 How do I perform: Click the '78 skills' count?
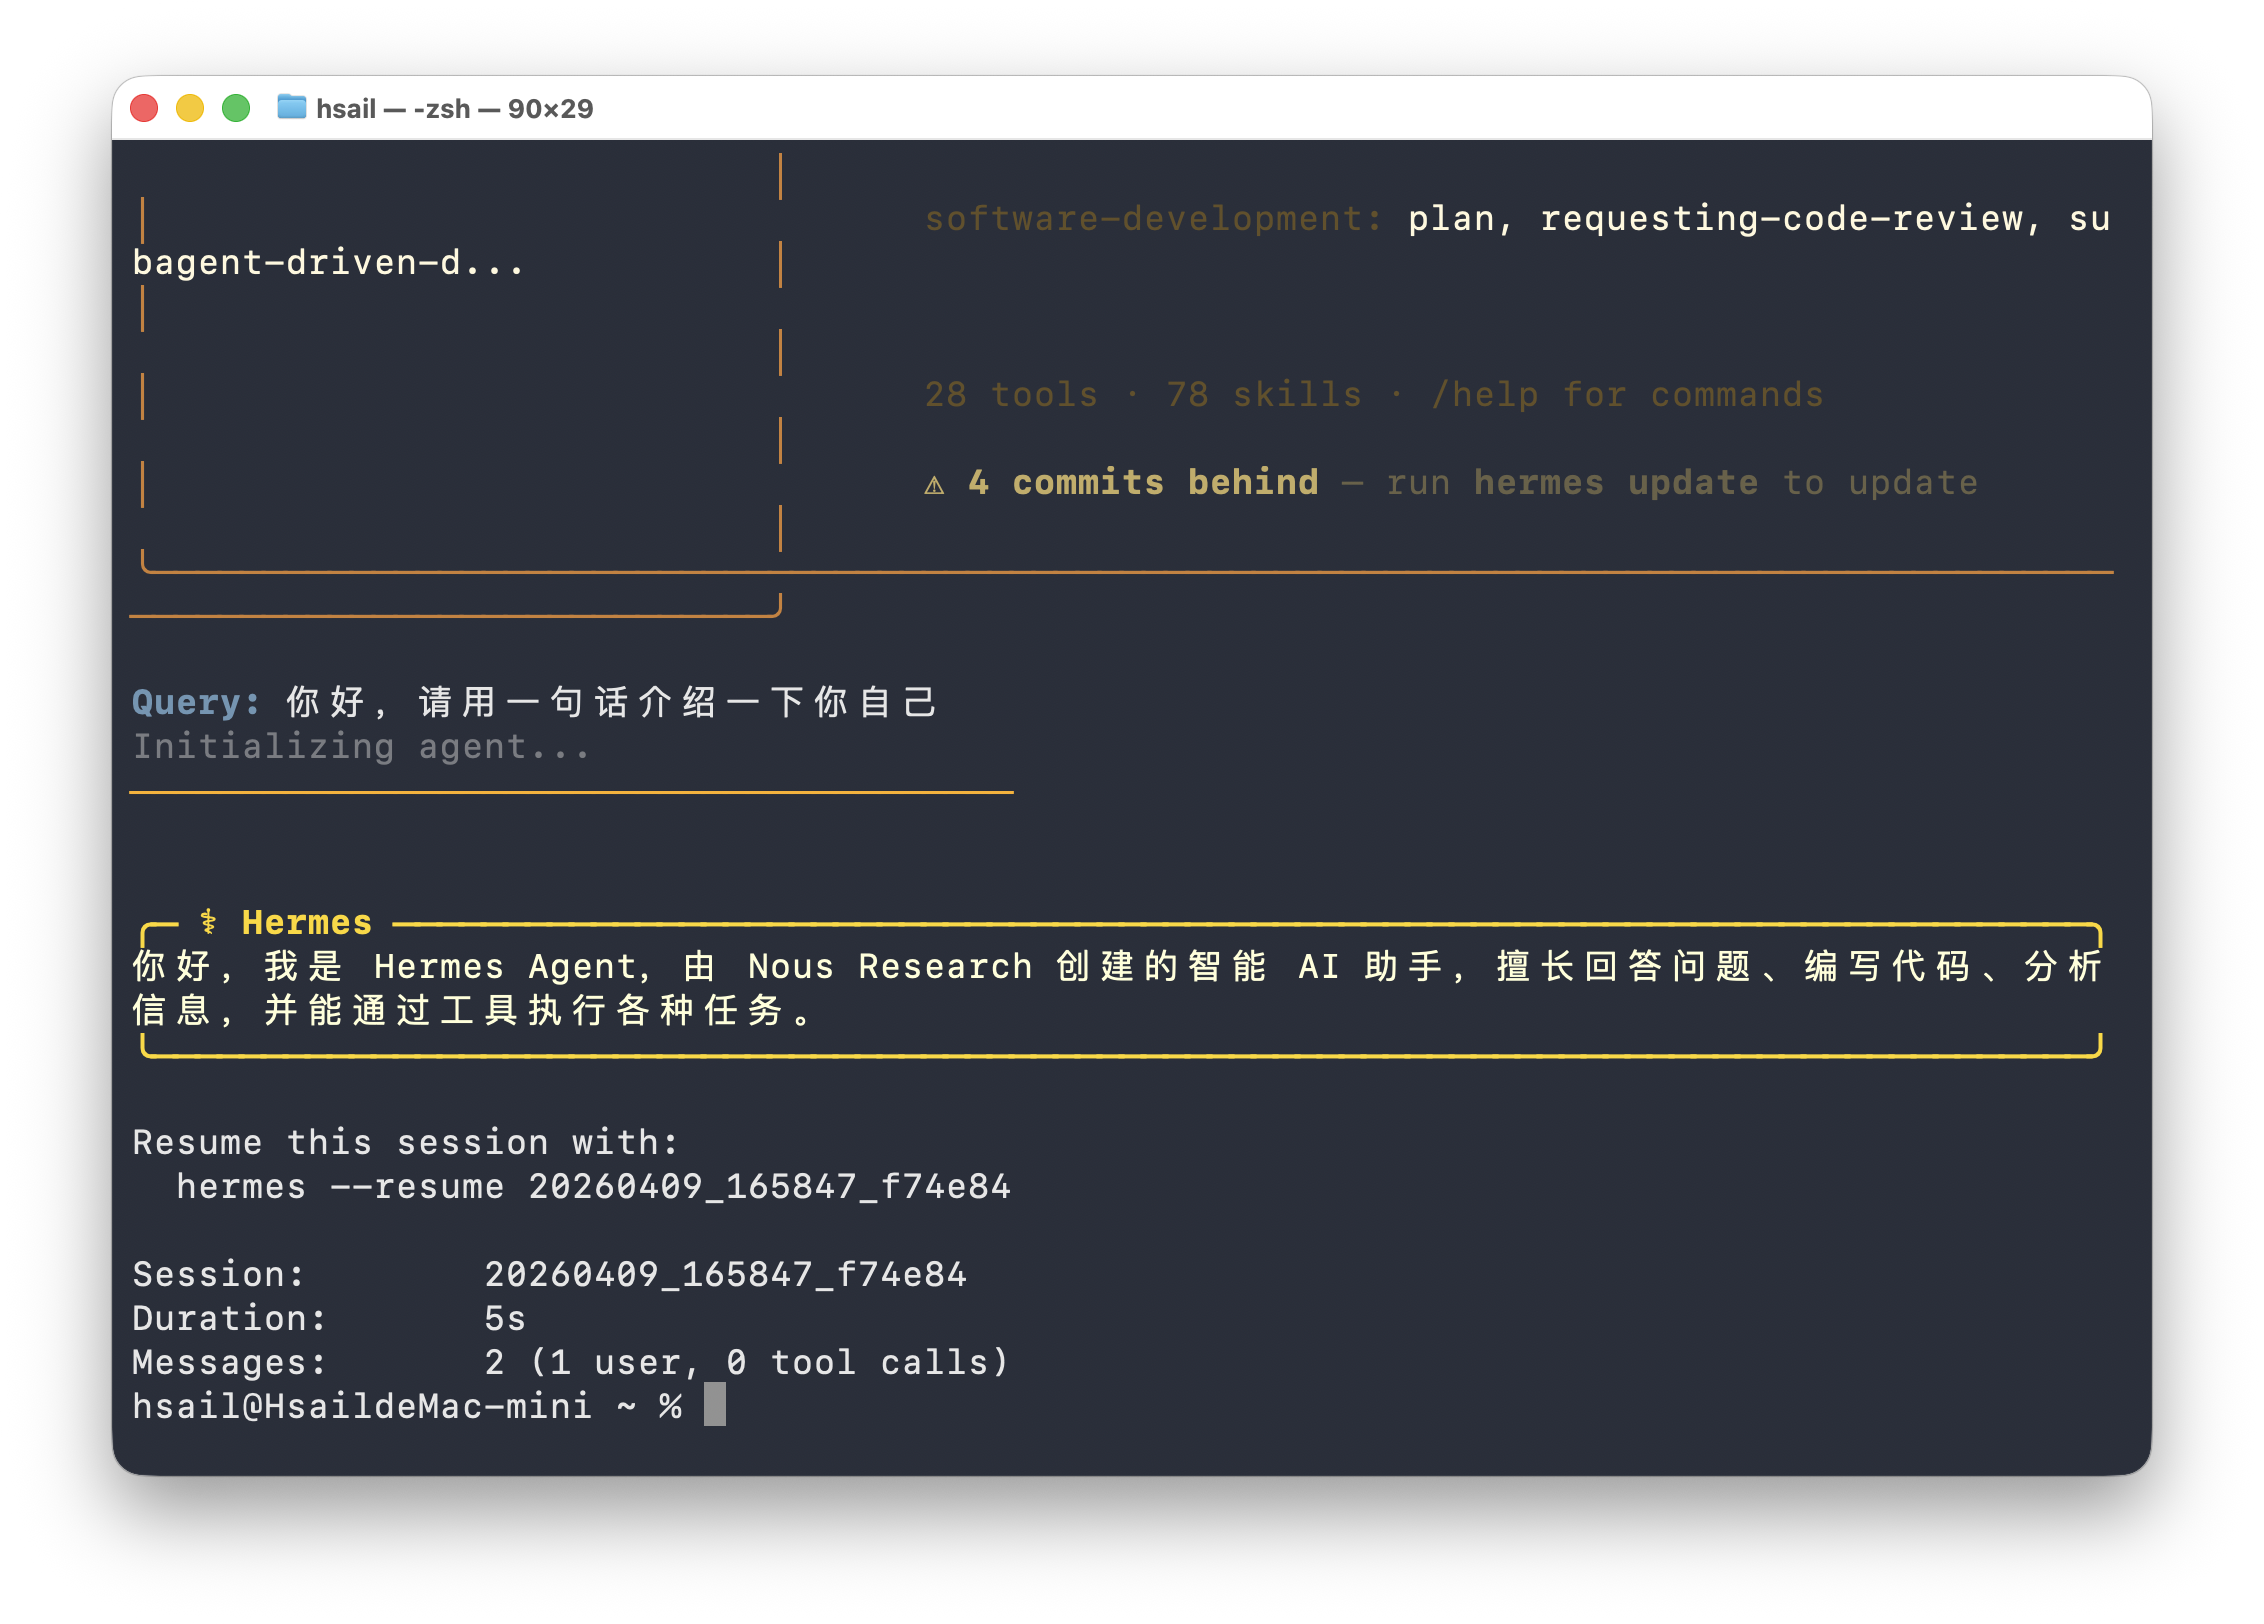1265,395
